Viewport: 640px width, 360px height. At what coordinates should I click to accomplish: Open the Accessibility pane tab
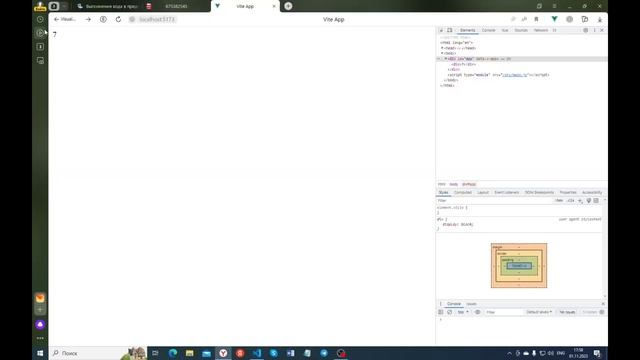point(592,192)
